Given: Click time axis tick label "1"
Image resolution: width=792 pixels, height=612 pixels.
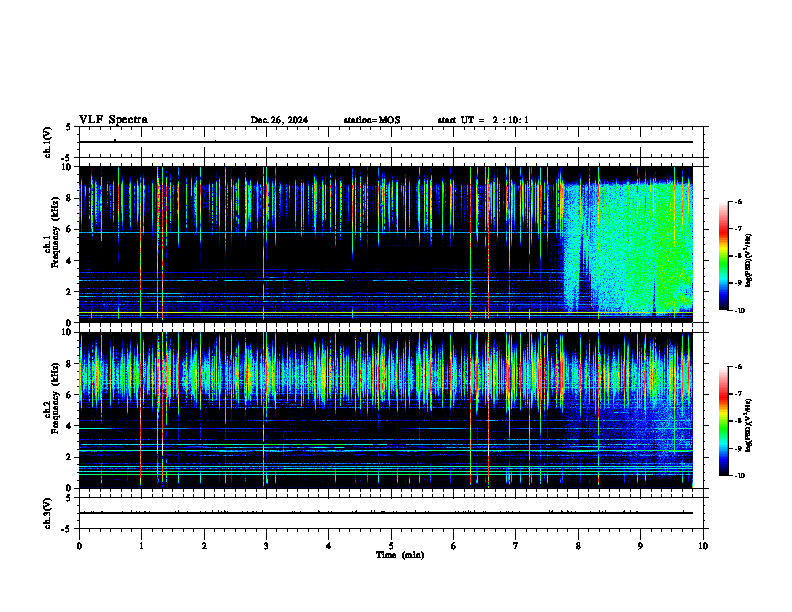Looking at the screenshot, I should click(141, 546).
